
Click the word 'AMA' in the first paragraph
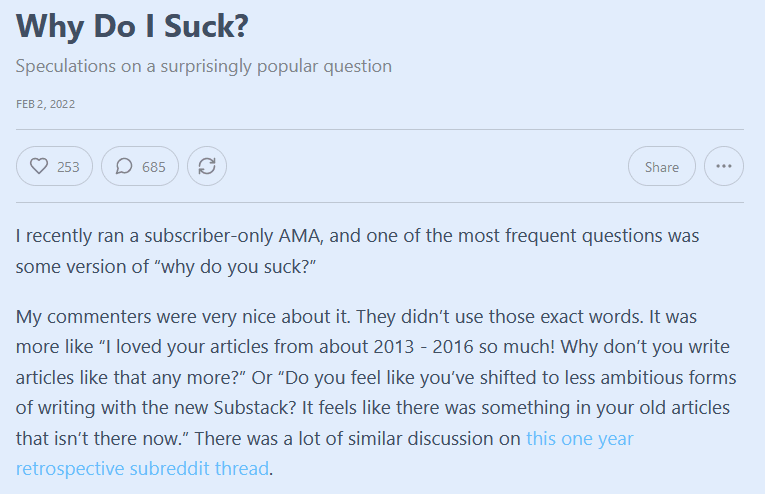tap(300, 236)
